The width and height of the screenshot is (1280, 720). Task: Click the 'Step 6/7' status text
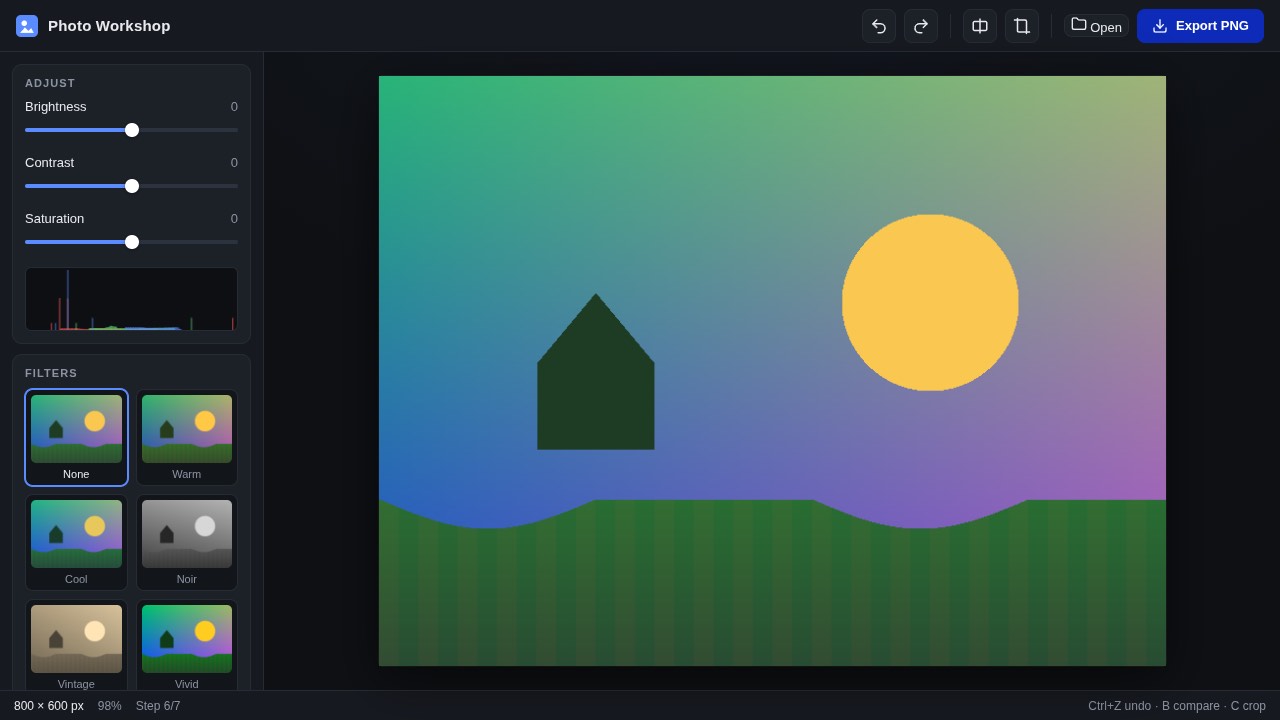(x=158, y=706)
